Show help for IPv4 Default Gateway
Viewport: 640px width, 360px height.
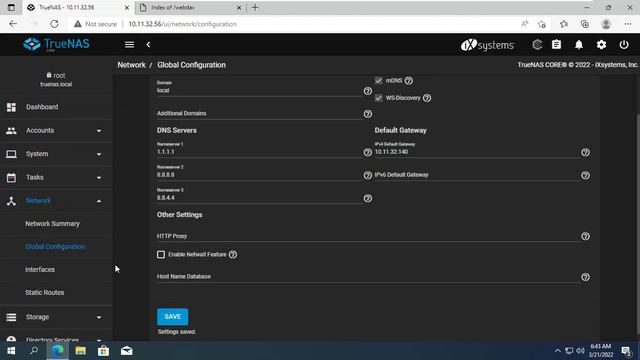coord(585,152)
